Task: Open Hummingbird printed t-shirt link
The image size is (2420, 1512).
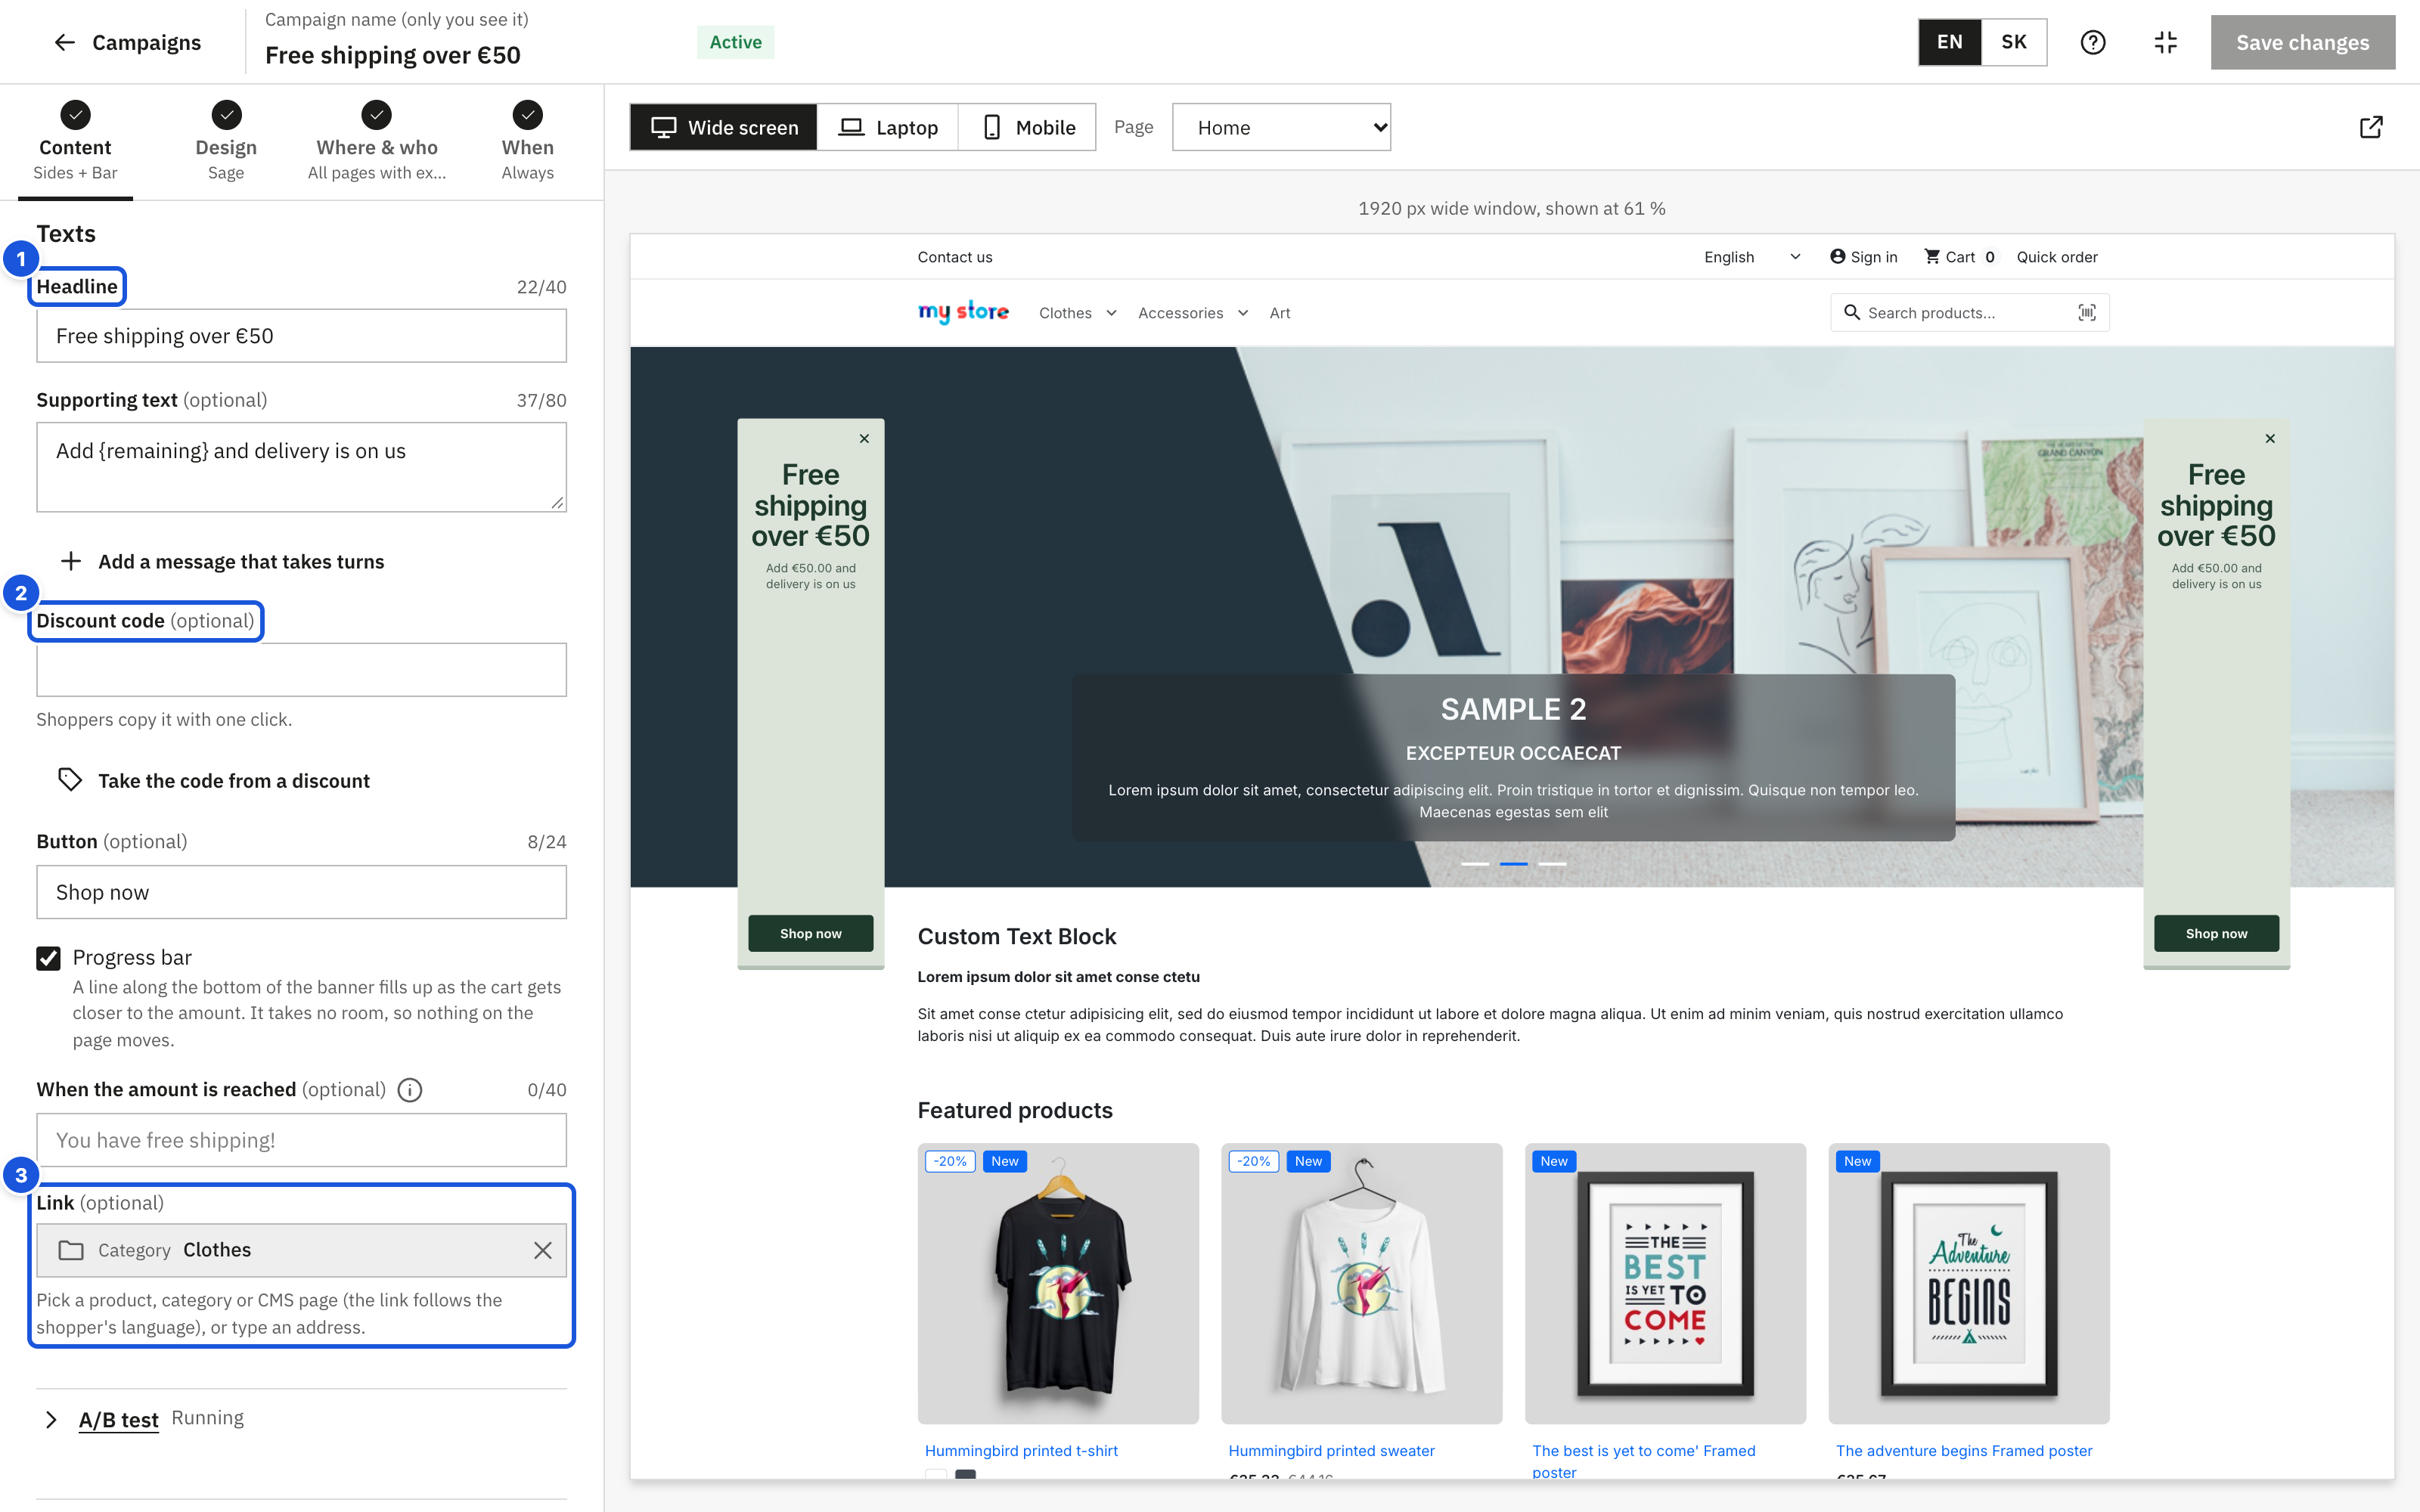Action: click(x=1021, y=1450)
